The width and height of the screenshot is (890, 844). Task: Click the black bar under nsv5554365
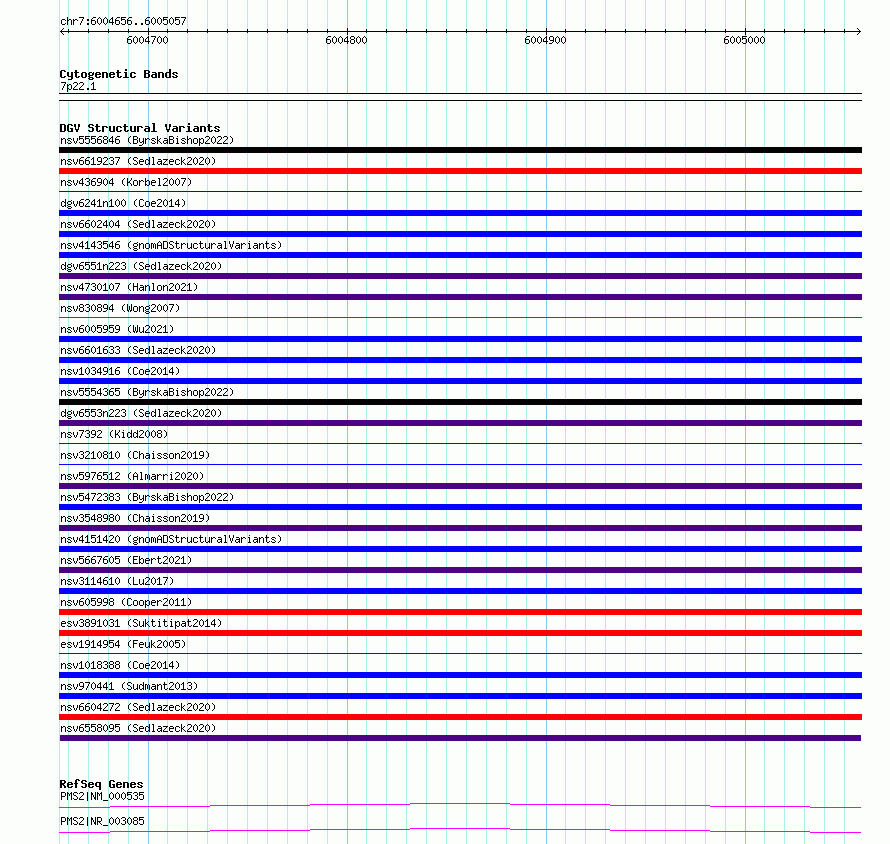460,402
